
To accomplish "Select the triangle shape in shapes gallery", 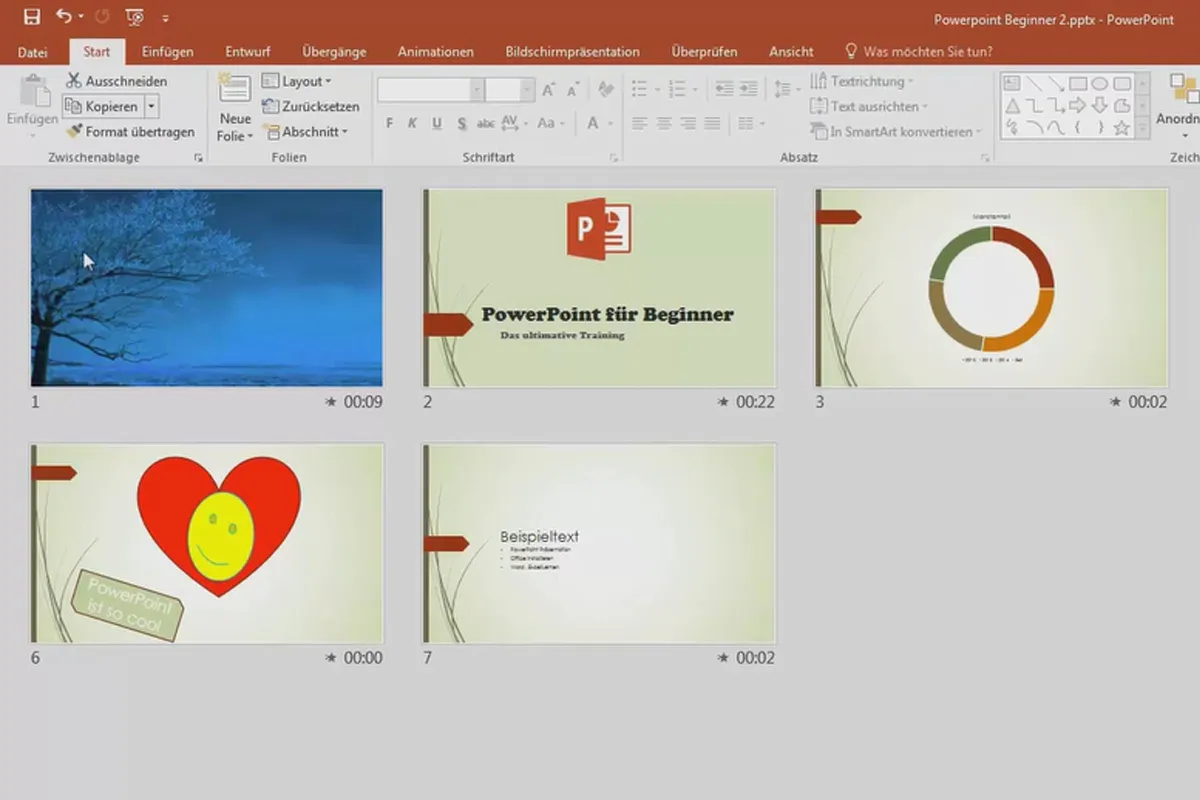I will click(1011, 105).
